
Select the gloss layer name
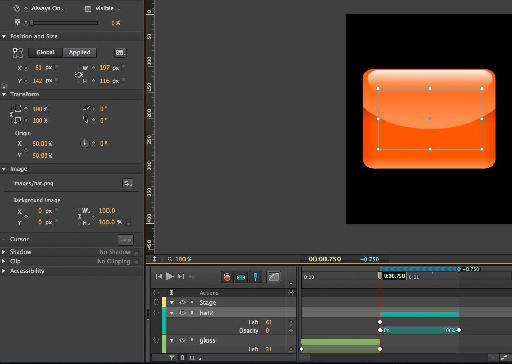pyautogui.click(x=207, y=340)
